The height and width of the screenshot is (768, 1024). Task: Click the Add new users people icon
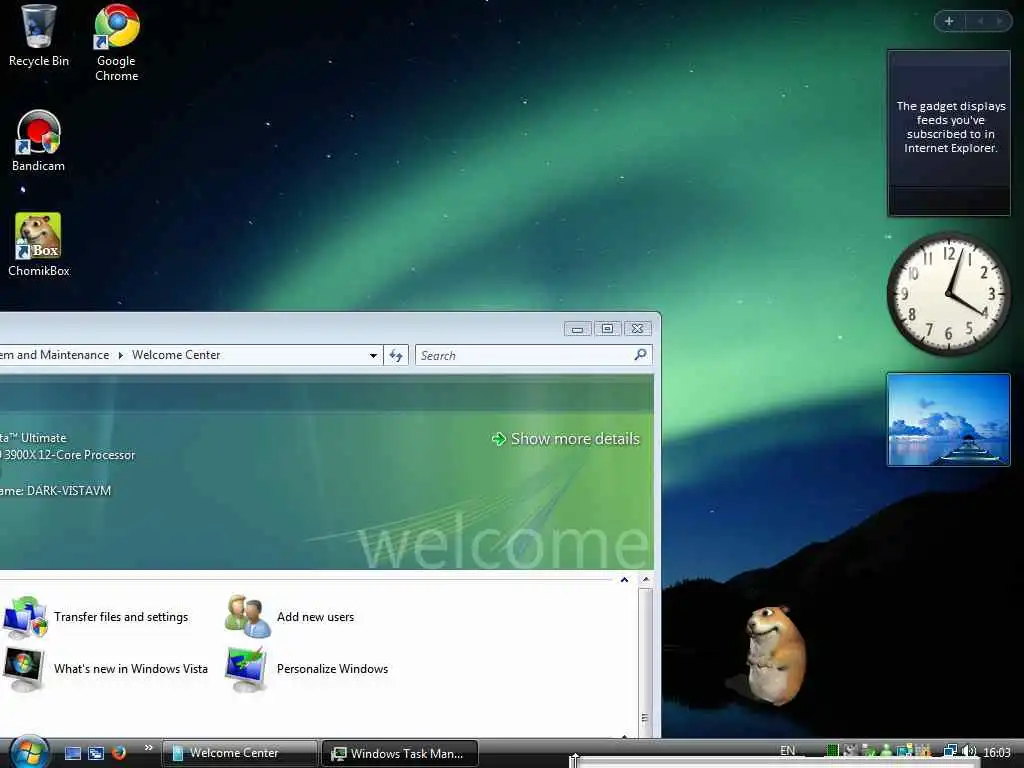247,616
